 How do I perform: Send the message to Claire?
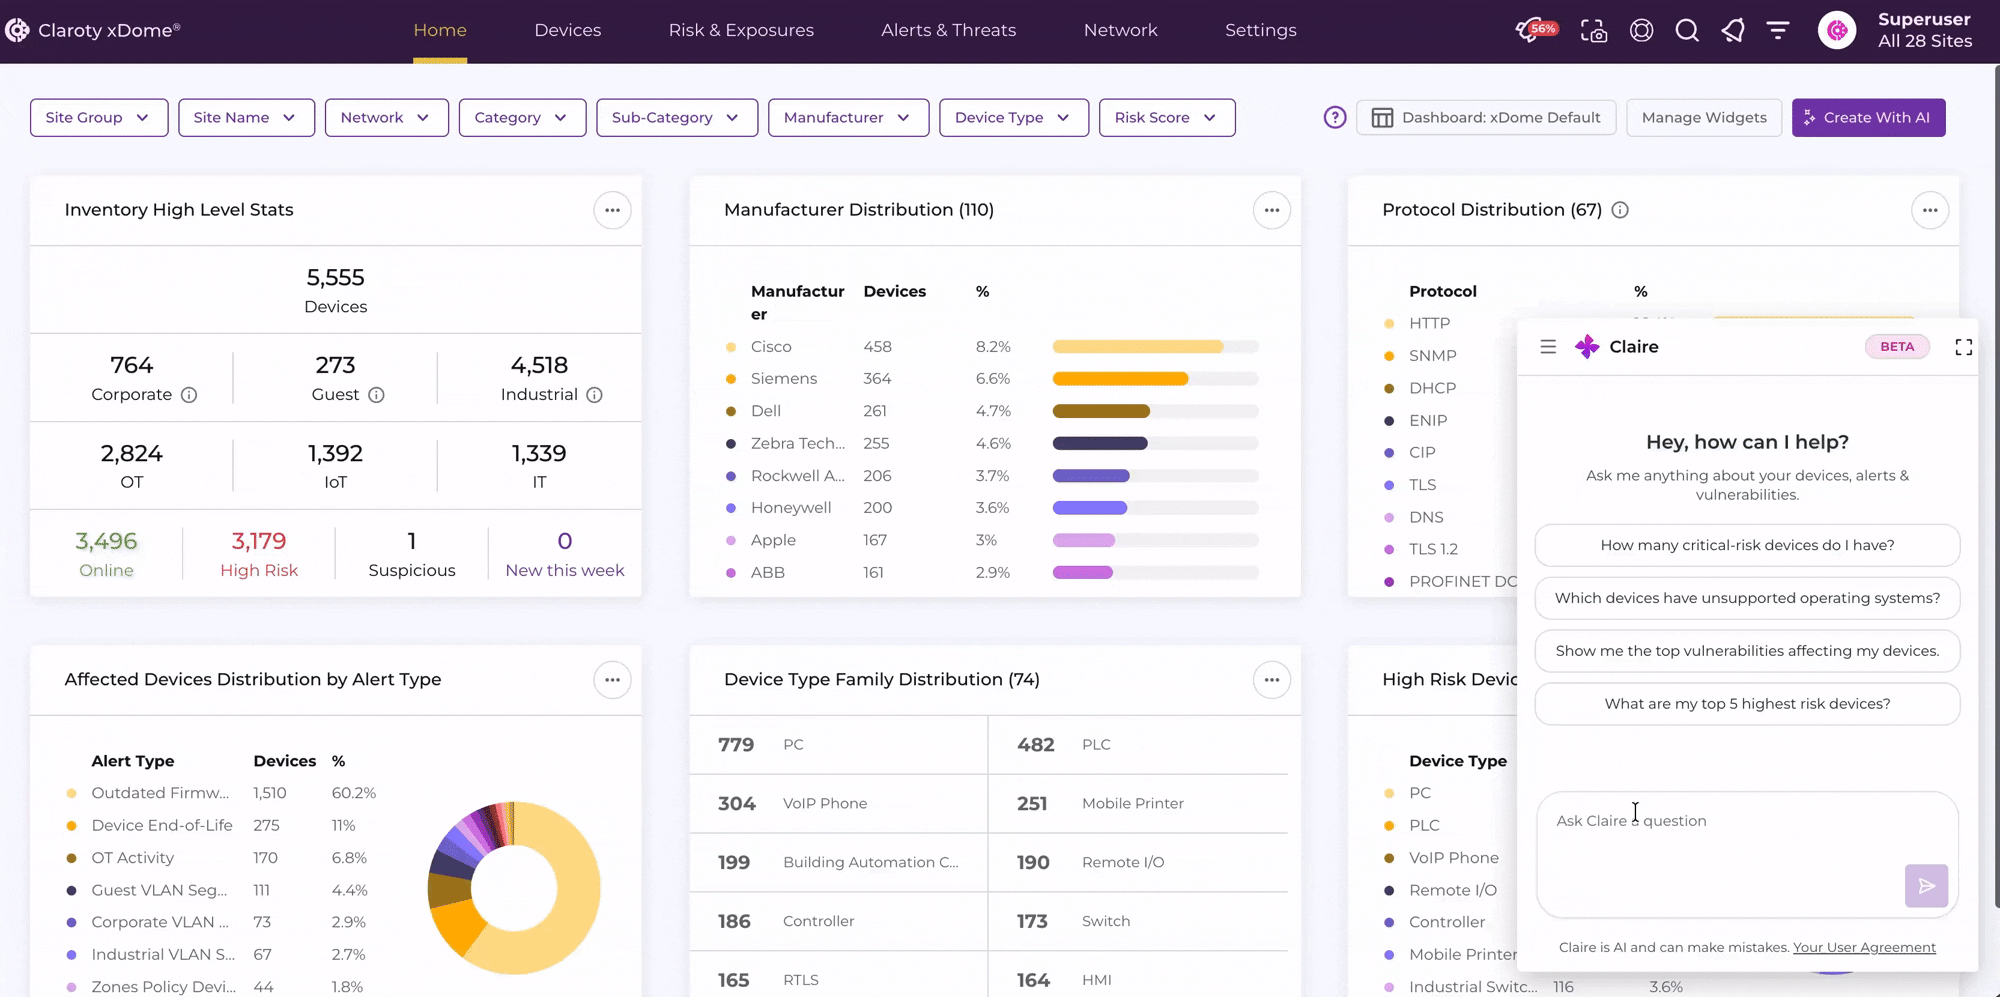point(1926,886)
